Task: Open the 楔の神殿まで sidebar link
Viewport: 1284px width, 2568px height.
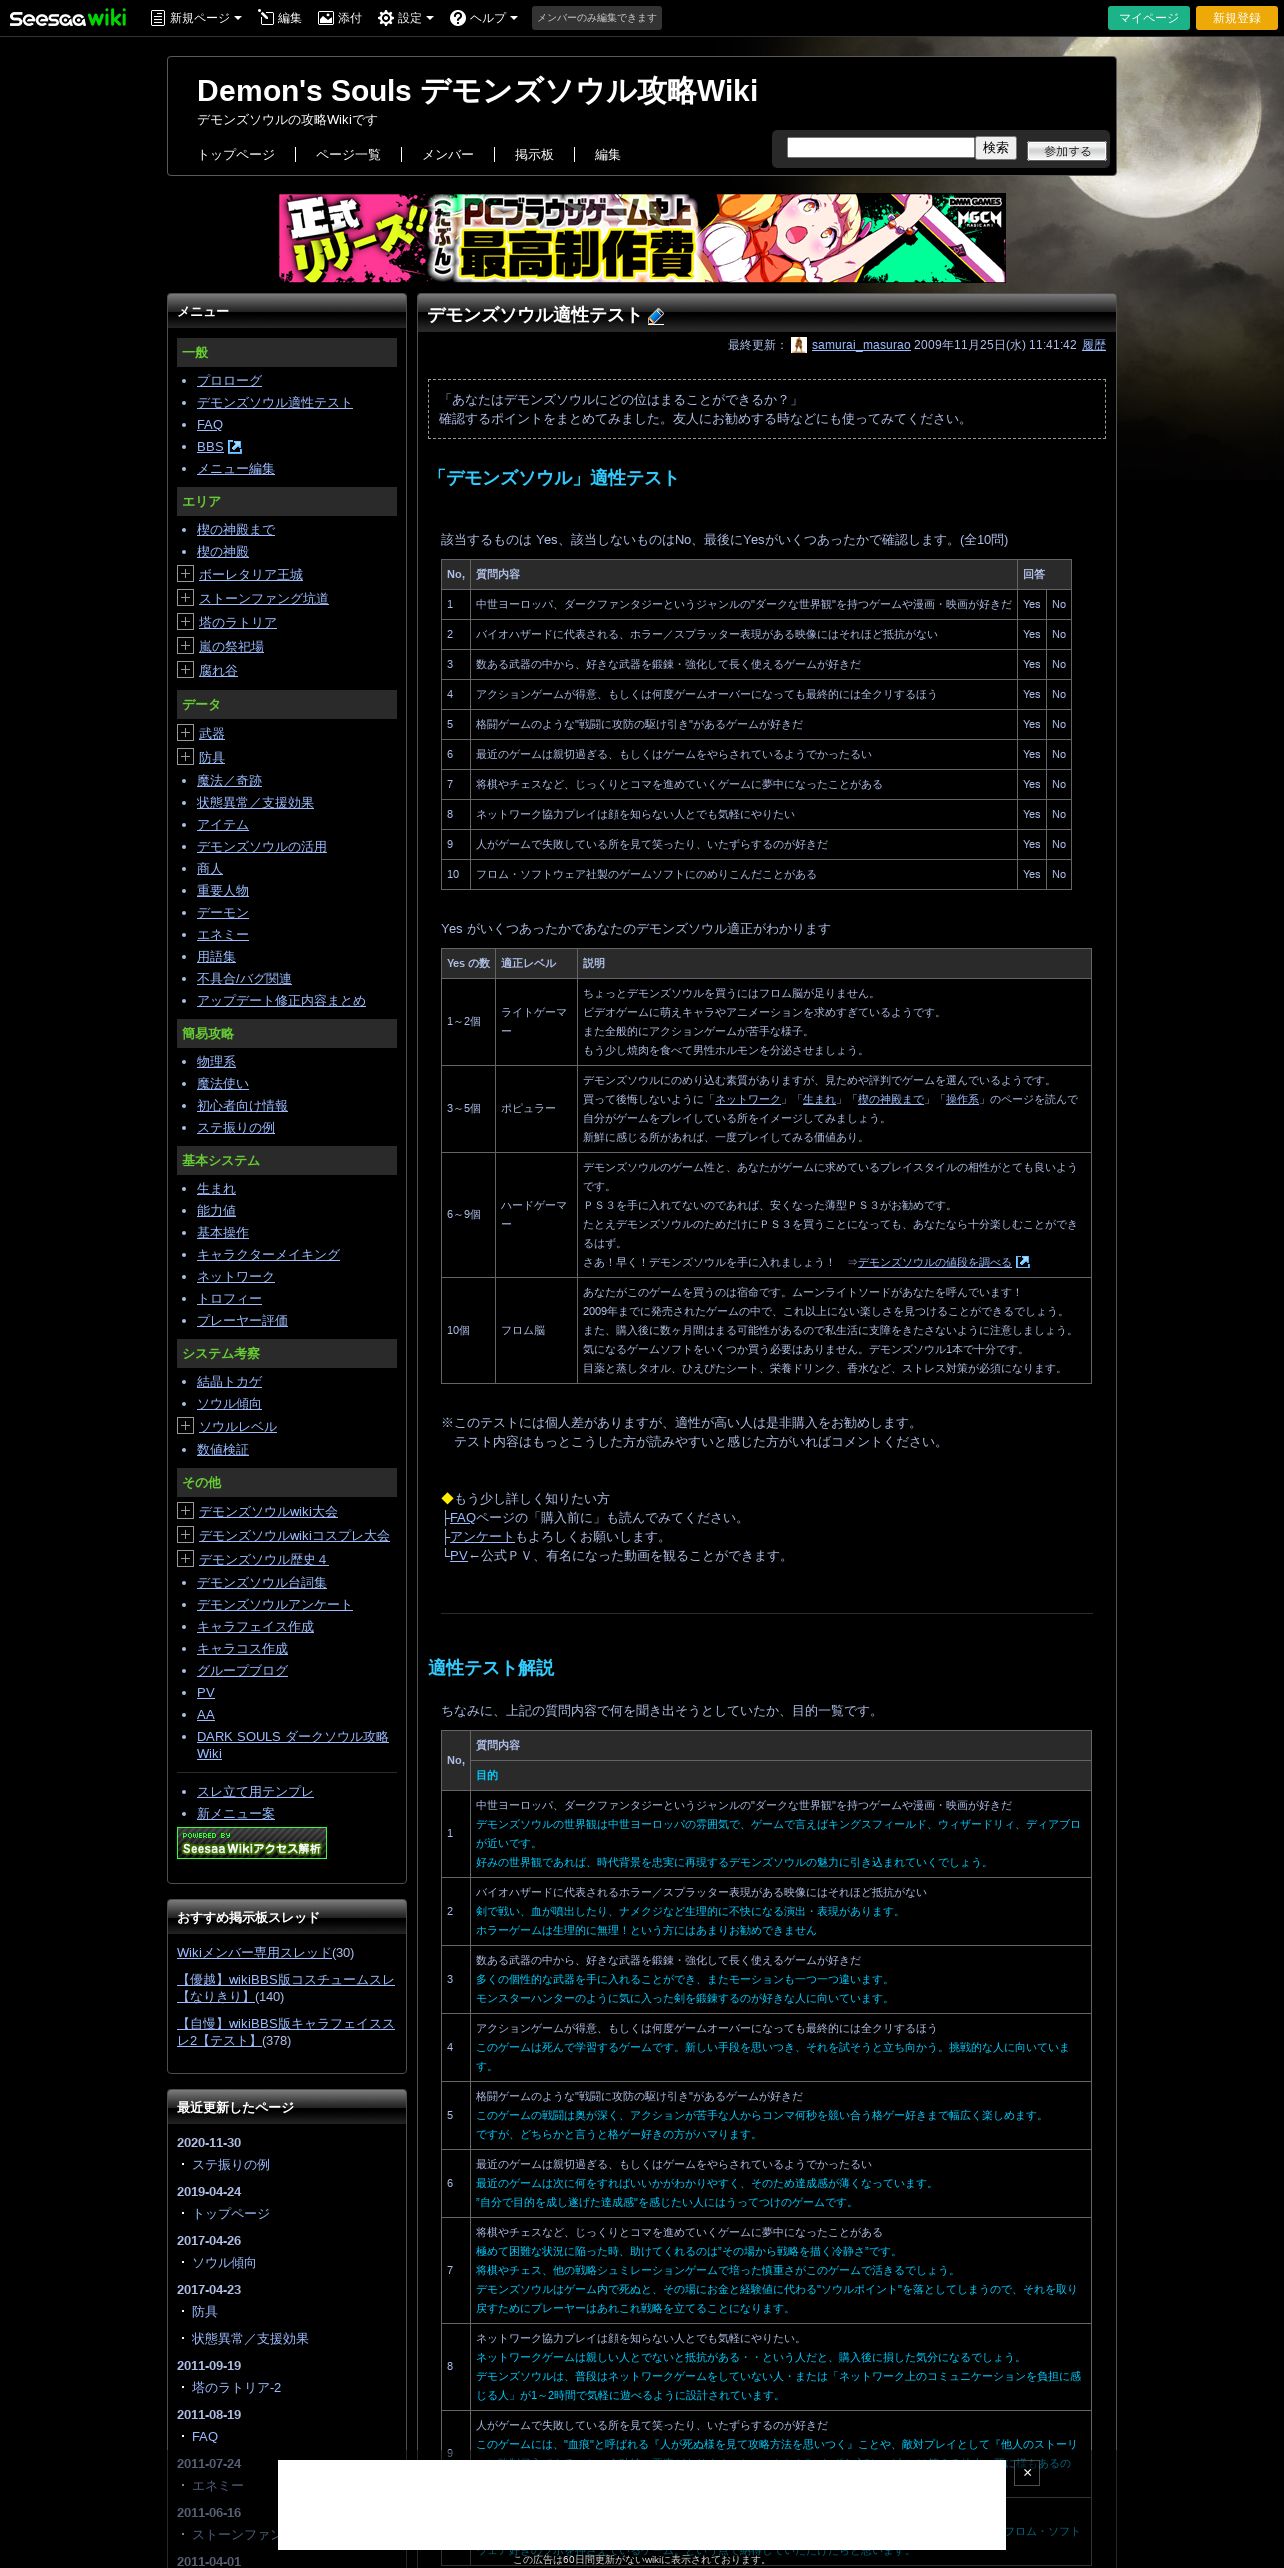Action: point(236,530)
